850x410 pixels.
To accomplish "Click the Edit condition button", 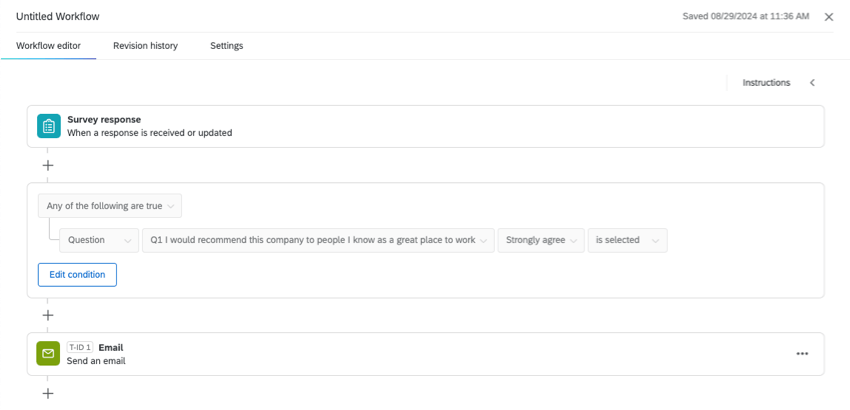I will (77, 275).
